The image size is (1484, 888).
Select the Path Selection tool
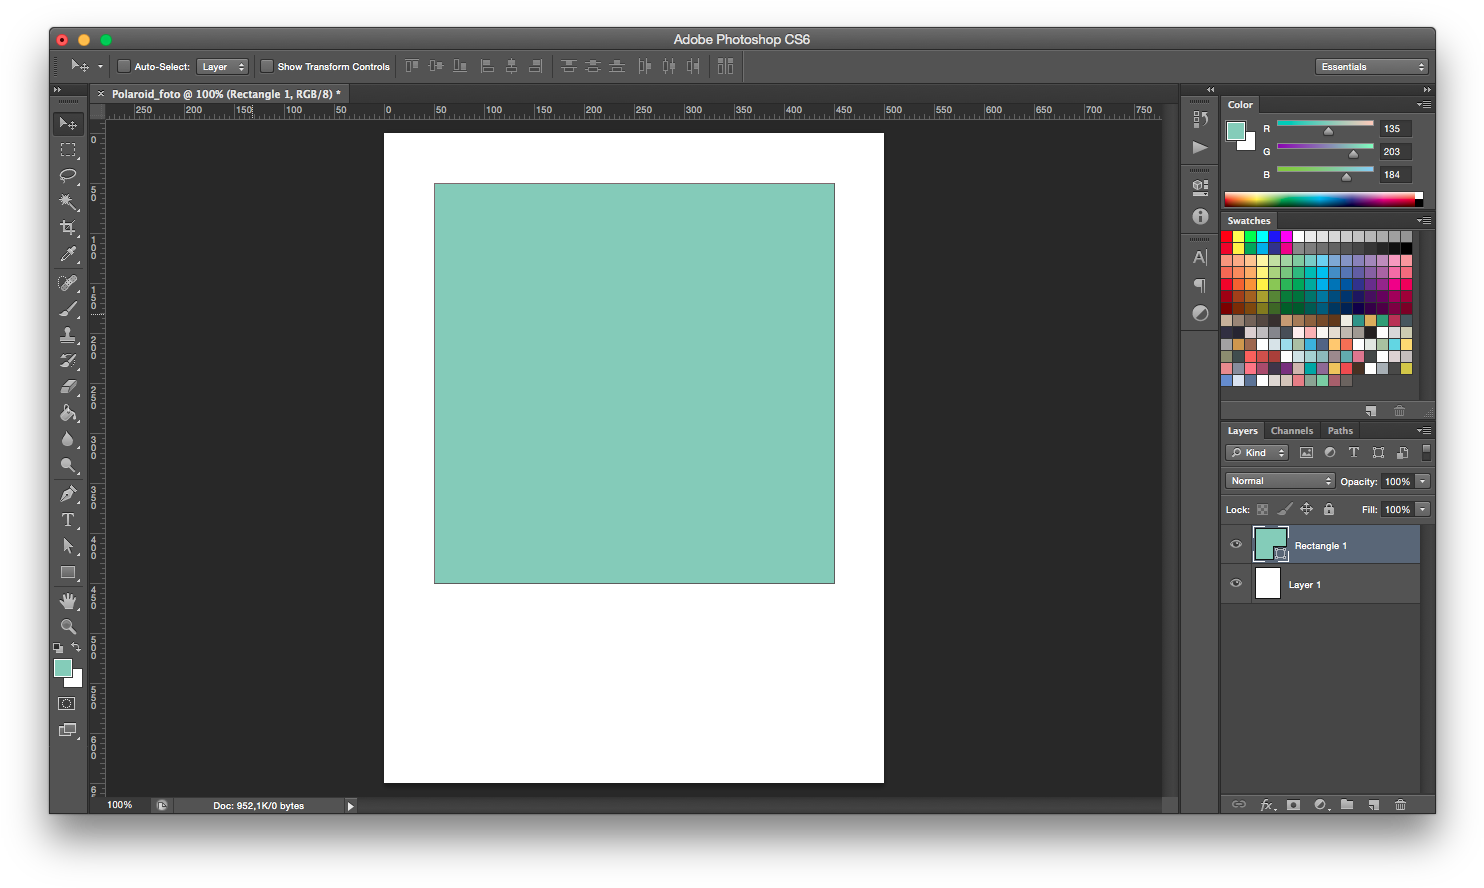coord(68,546)
